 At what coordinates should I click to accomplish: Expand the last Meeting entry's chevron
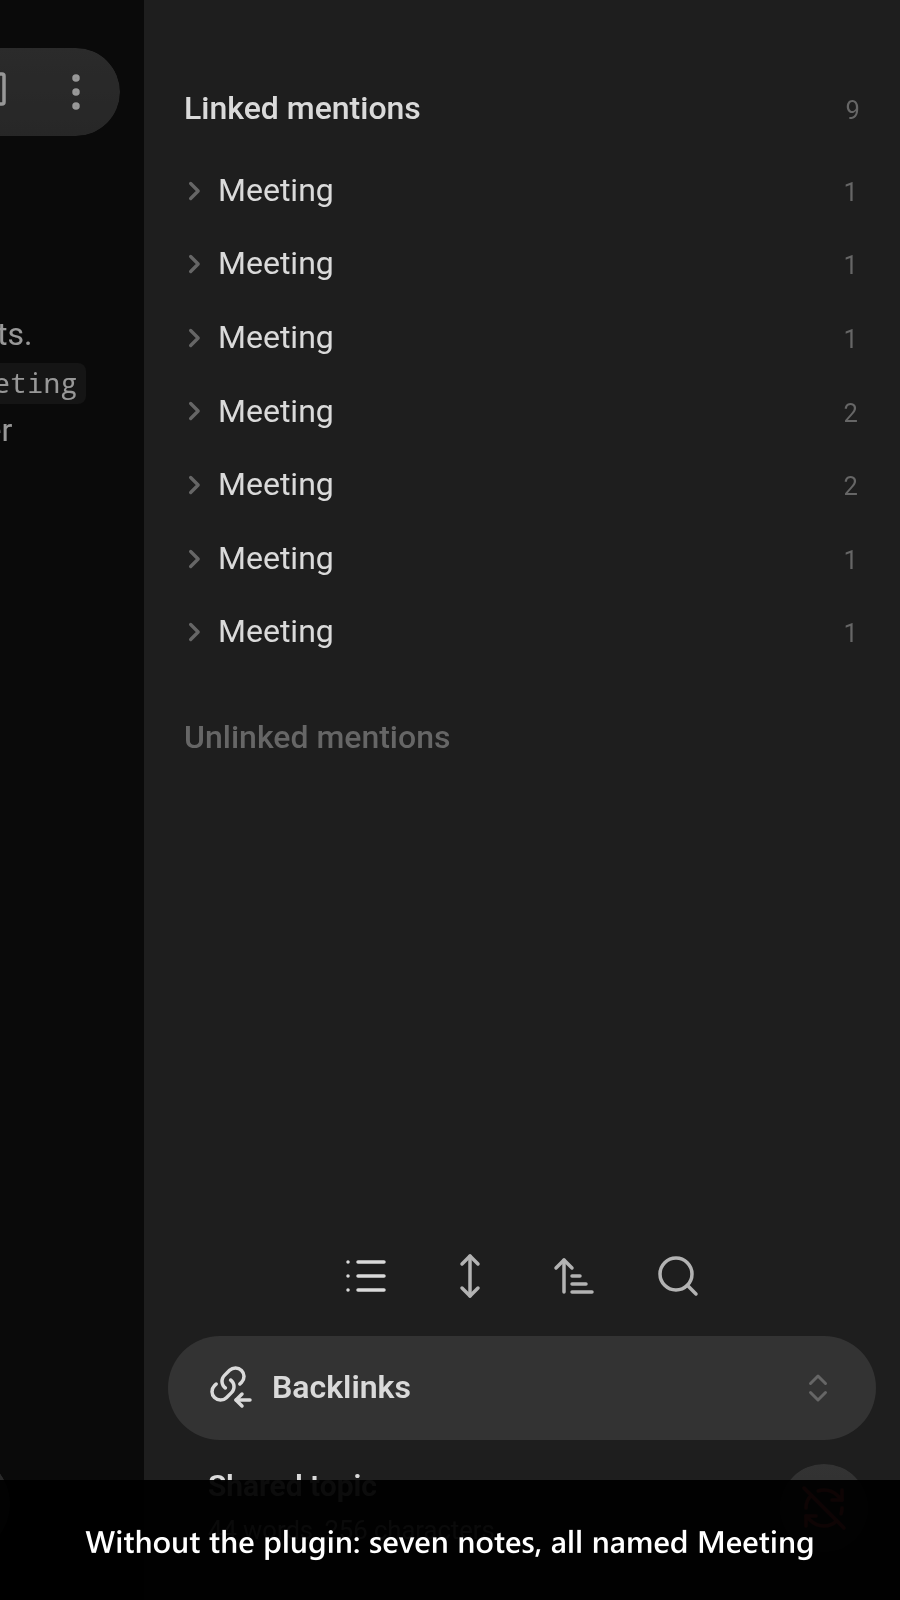coord(194,632)
